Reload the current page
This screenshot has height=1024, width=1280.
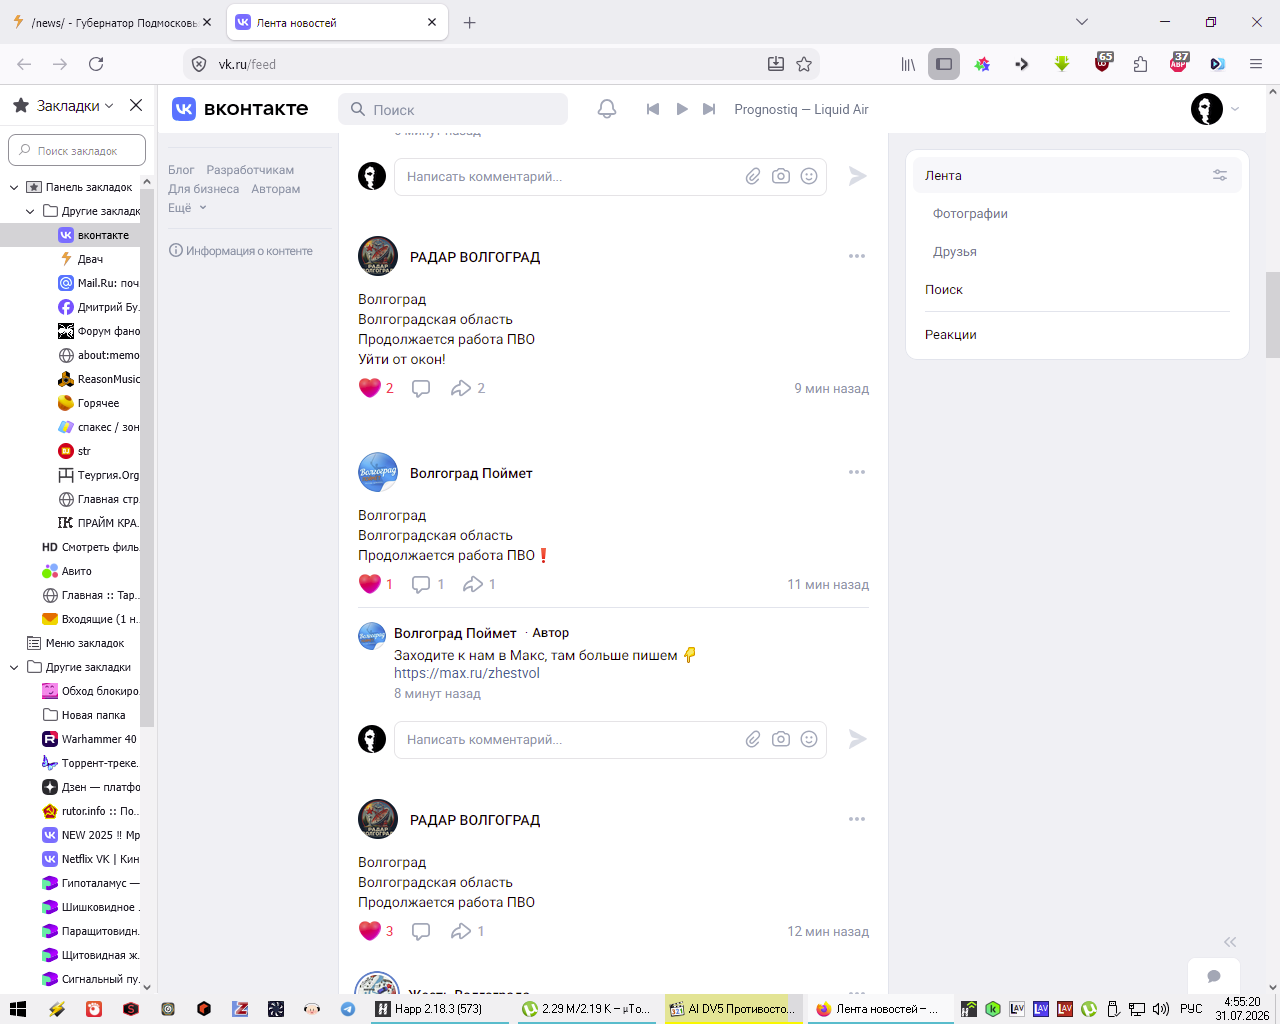coord(96,64)
